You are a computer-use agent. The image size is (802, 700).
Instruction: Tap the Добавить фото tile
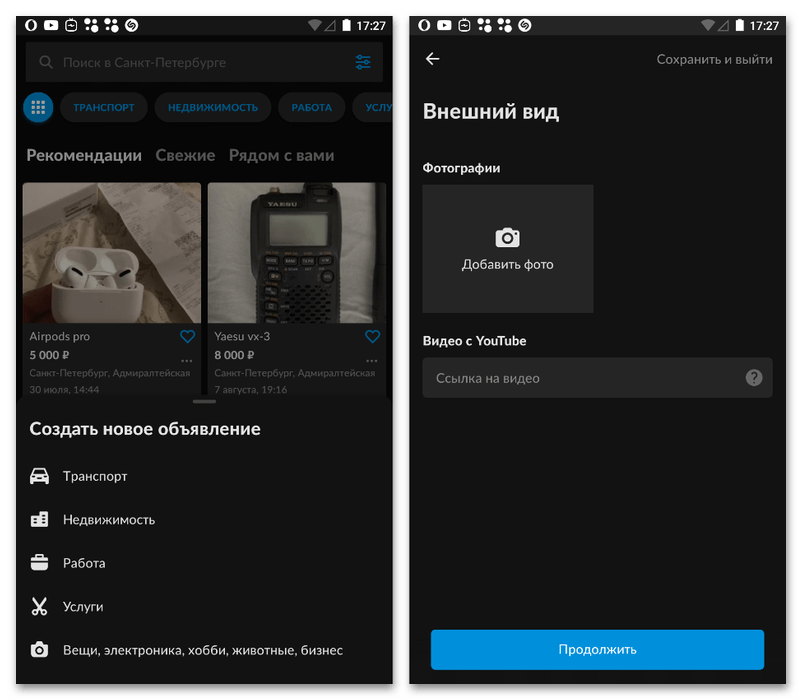tap(508, 249)
